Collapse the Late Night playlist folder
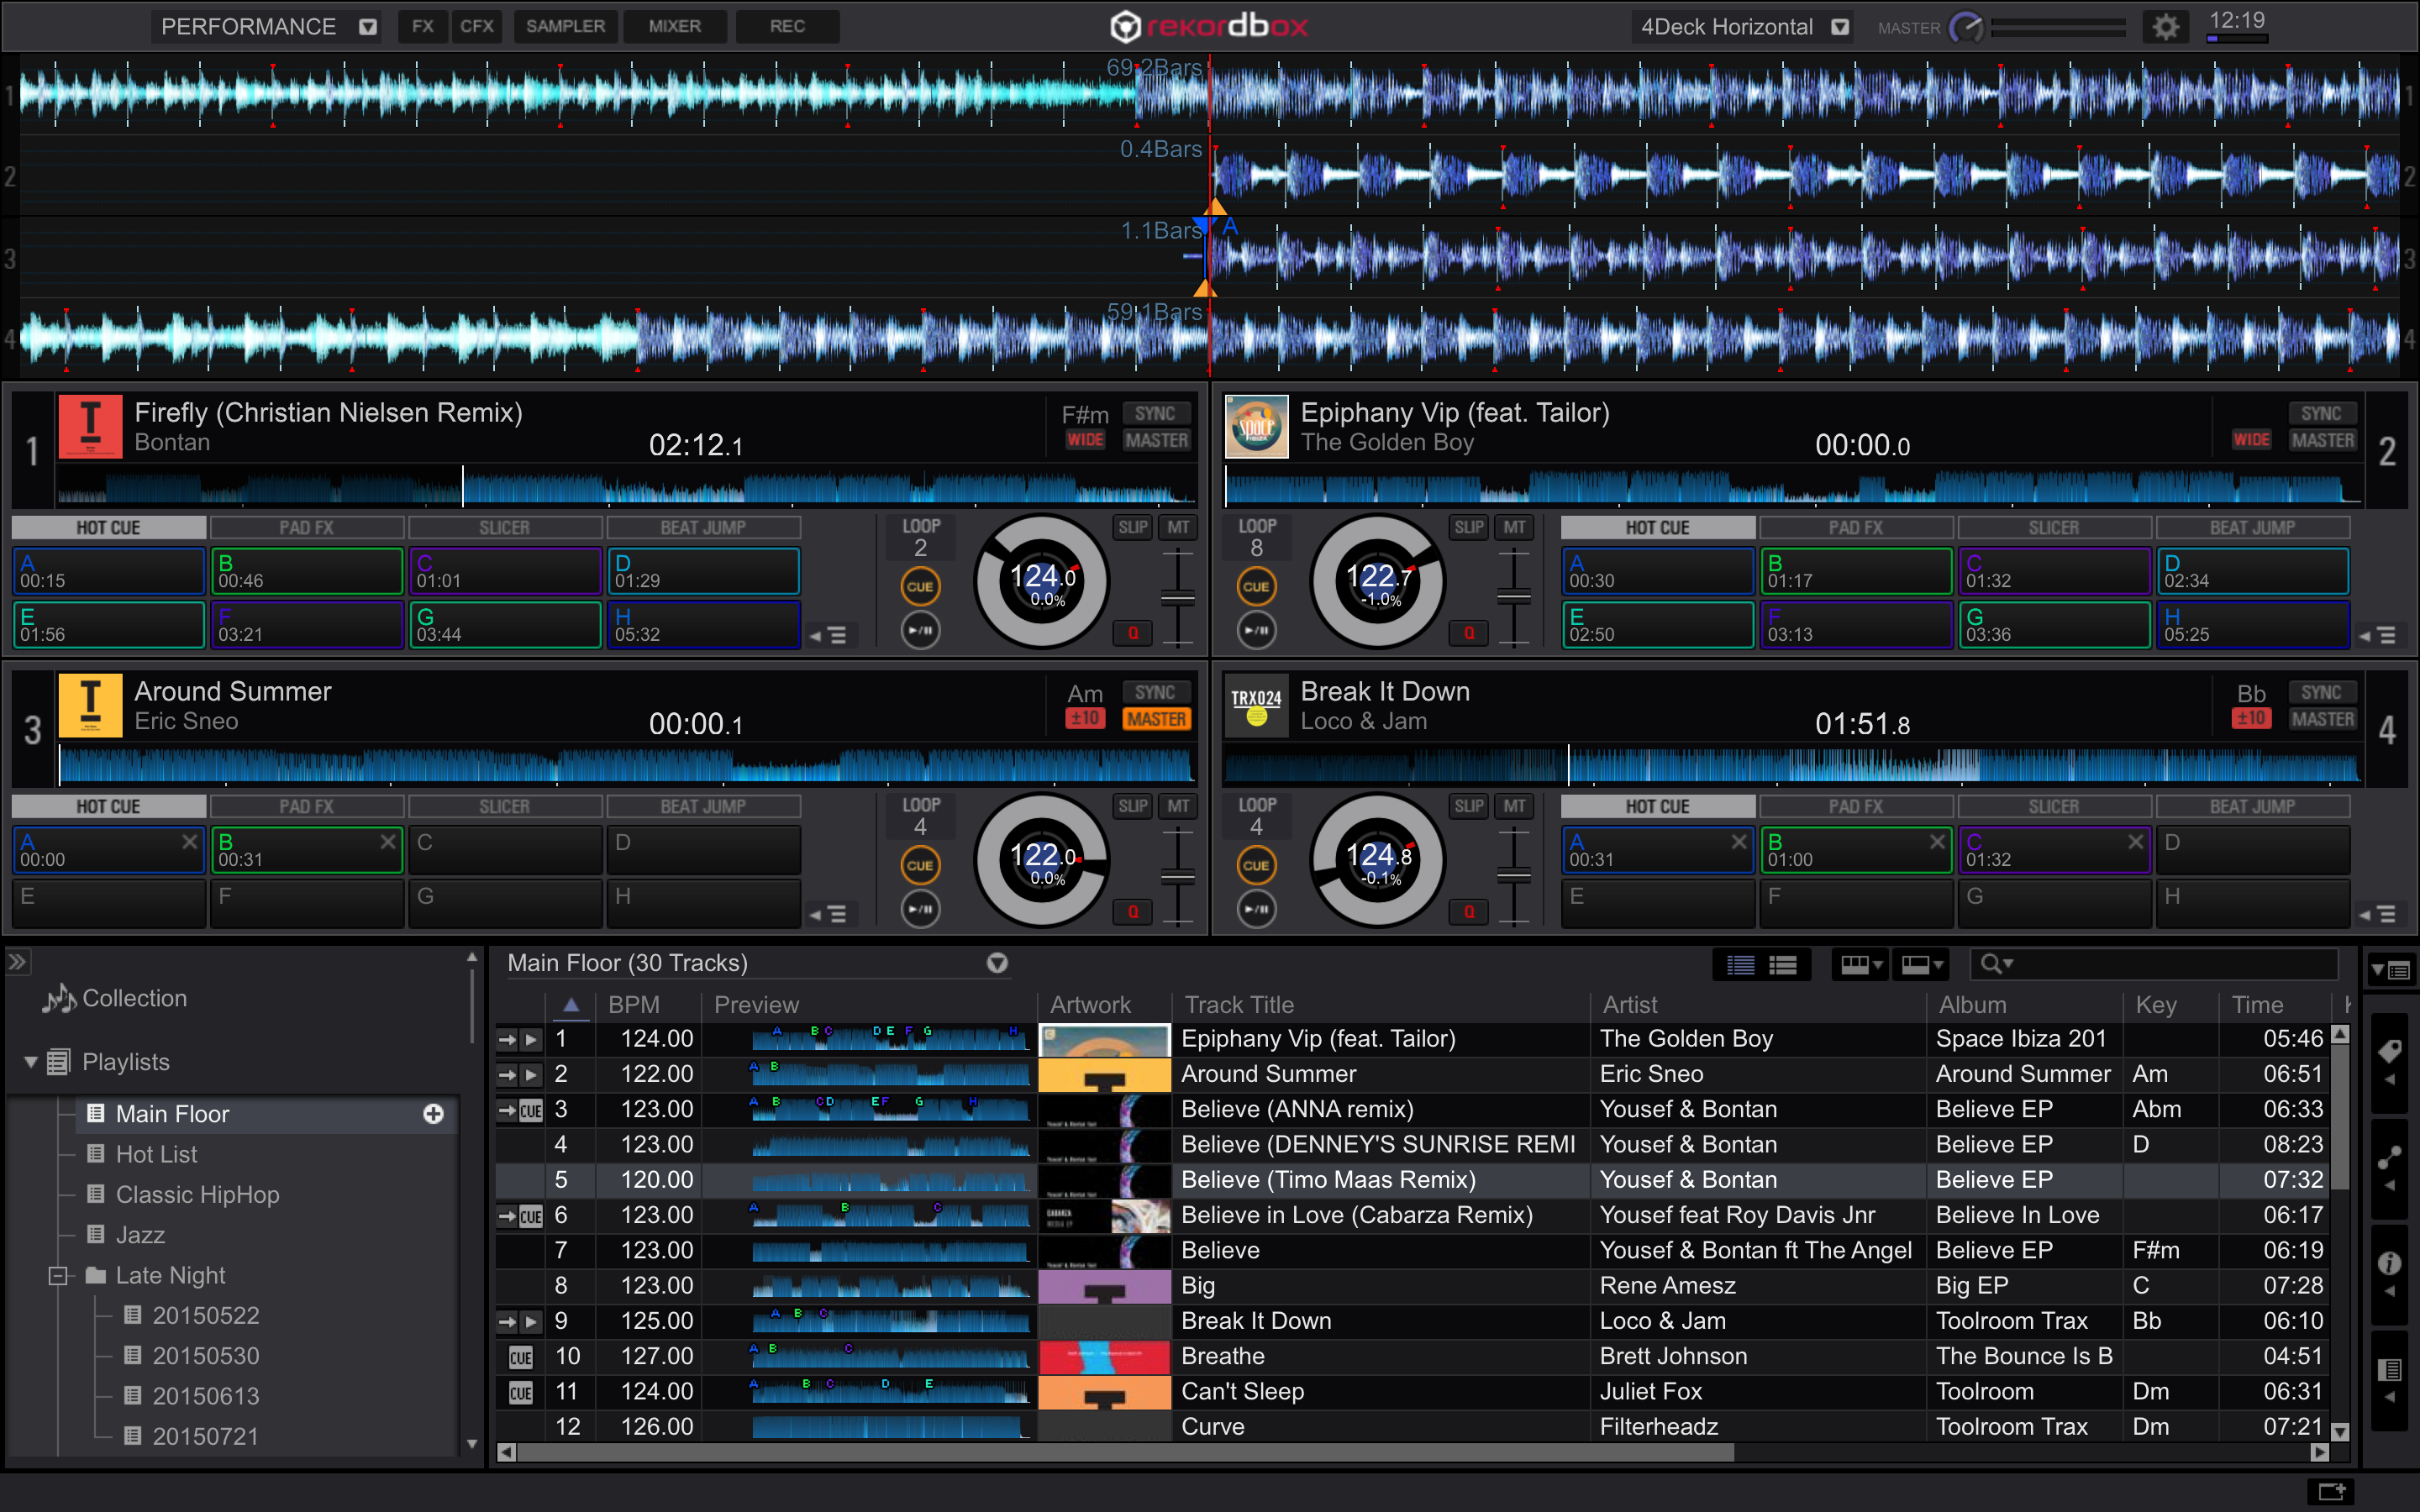2420x1512 pixels. tap(57, 1275)
